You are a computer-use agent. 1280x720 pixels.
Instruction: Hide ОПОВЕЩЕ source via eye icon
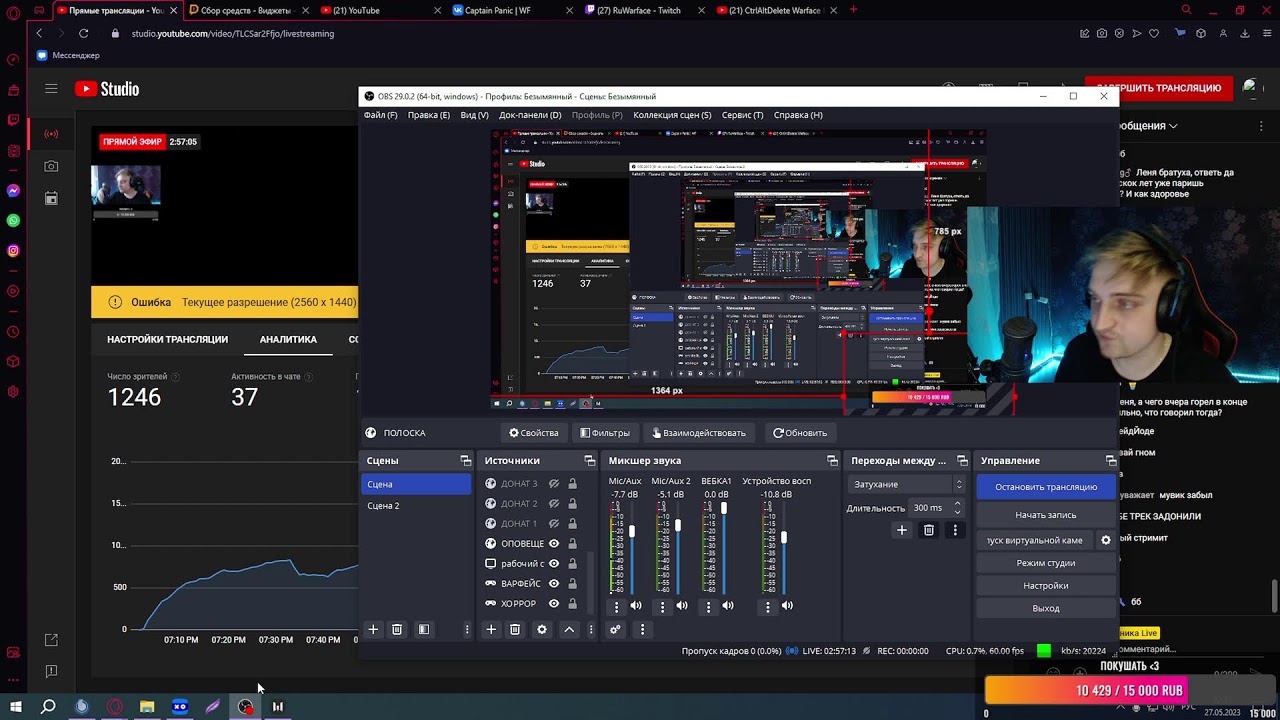pos(554,544)
